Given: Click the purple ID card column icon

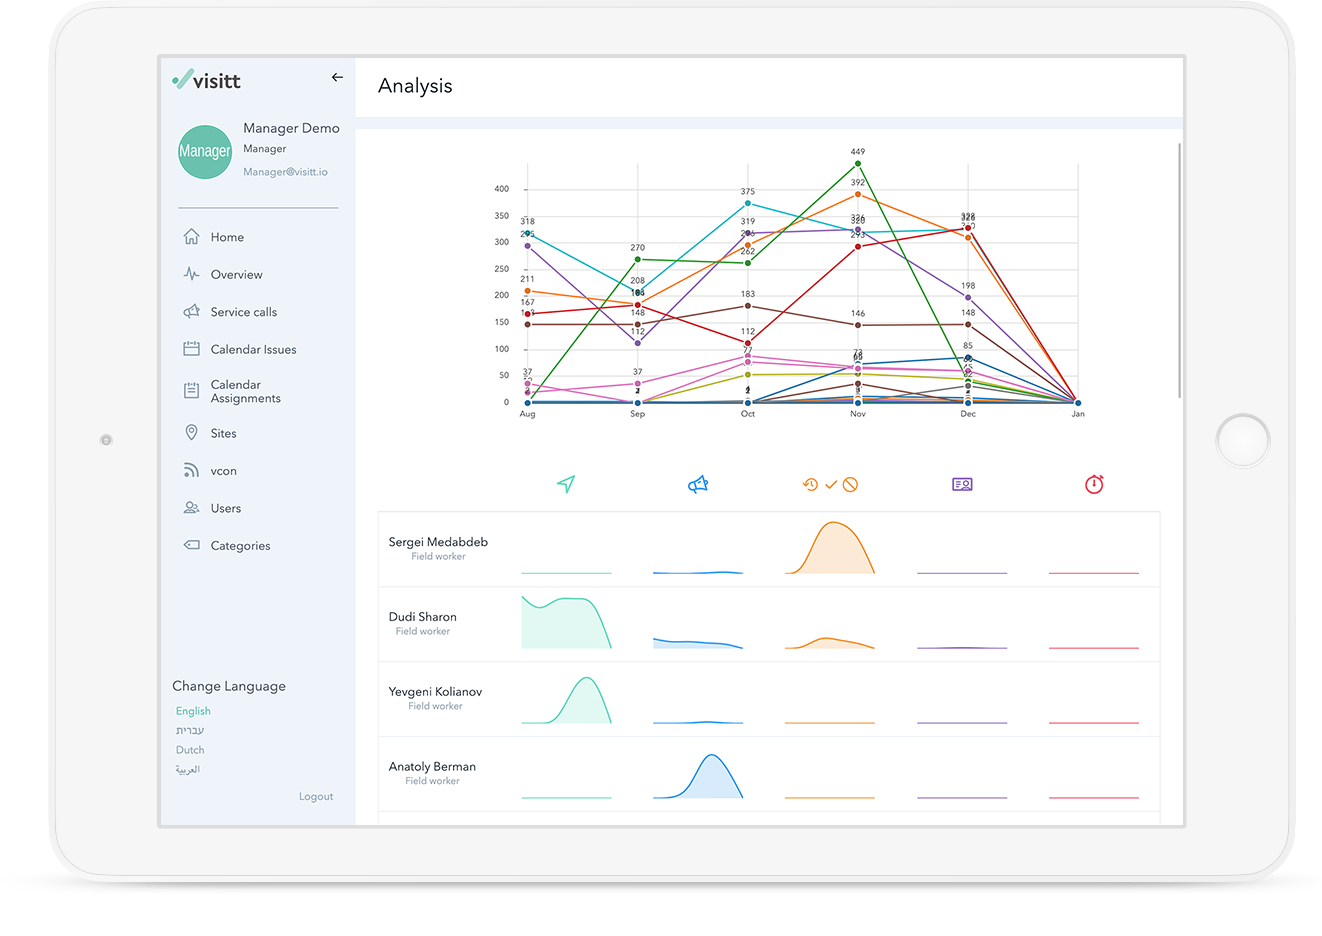Looking at the screenshot, I should point(962,484).
